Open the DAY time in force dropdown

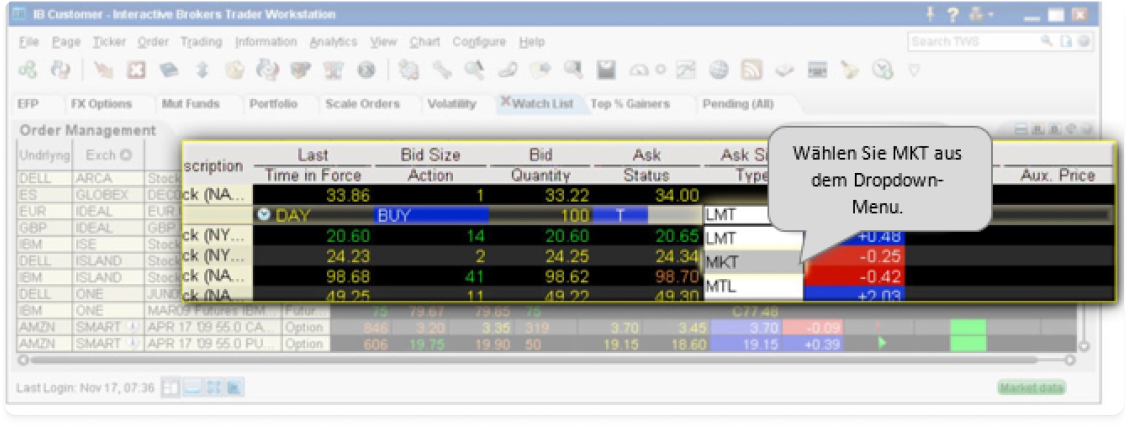point(314,214)
